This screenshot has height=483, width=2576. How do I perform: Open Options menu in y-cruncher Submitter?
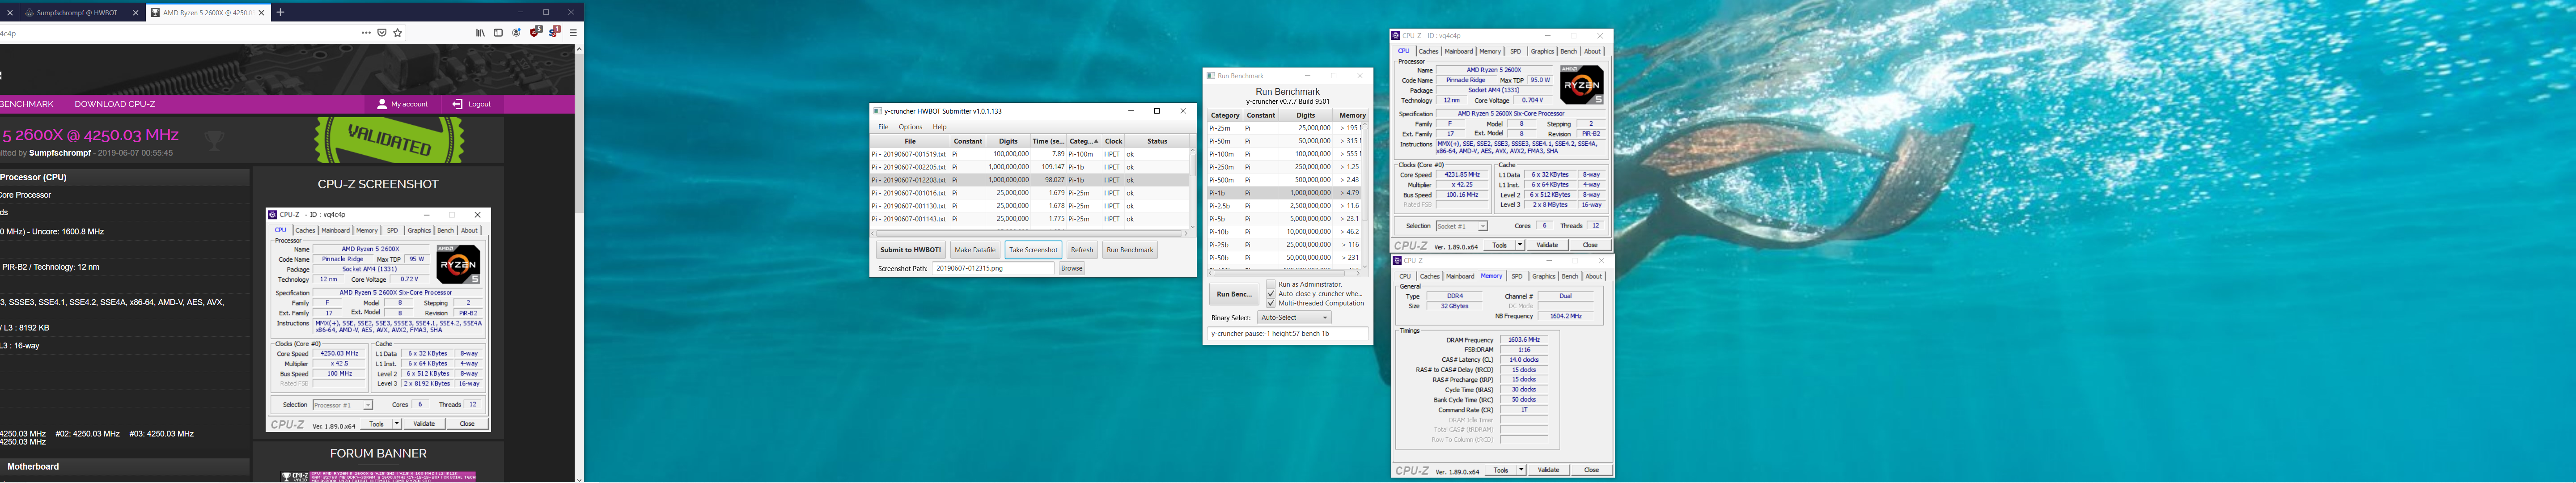pos(910,127)
